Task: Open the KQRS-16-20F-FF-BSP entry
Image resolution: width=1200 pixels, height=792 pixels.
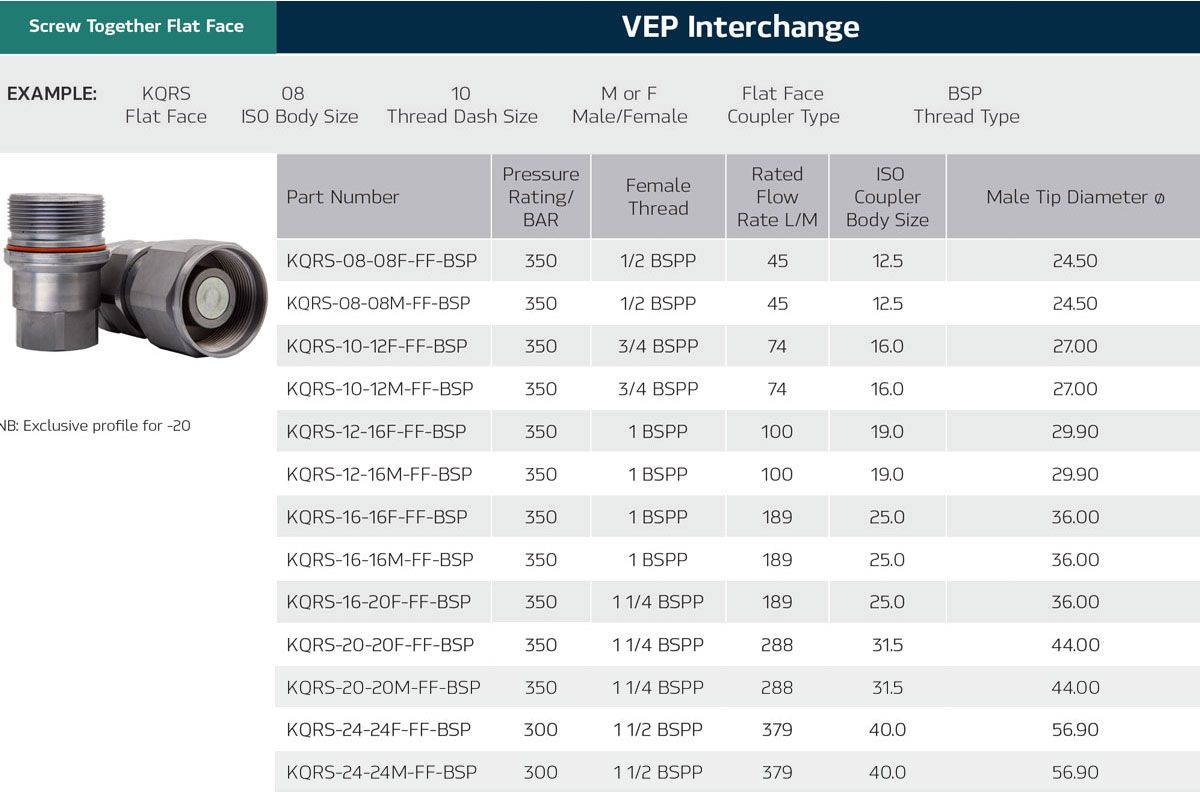Action: click(378, 602)
